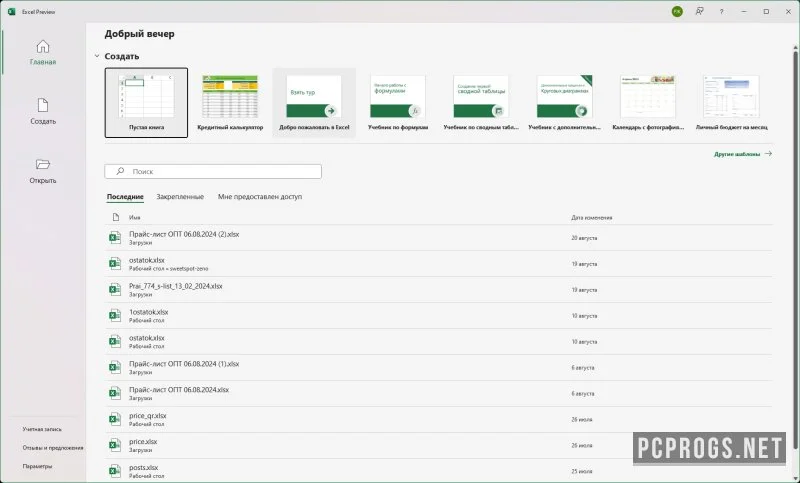This screenshot has width=800, height=483.
Task: Choose the Календарь с фотографиями template
Action: (648, 103)
